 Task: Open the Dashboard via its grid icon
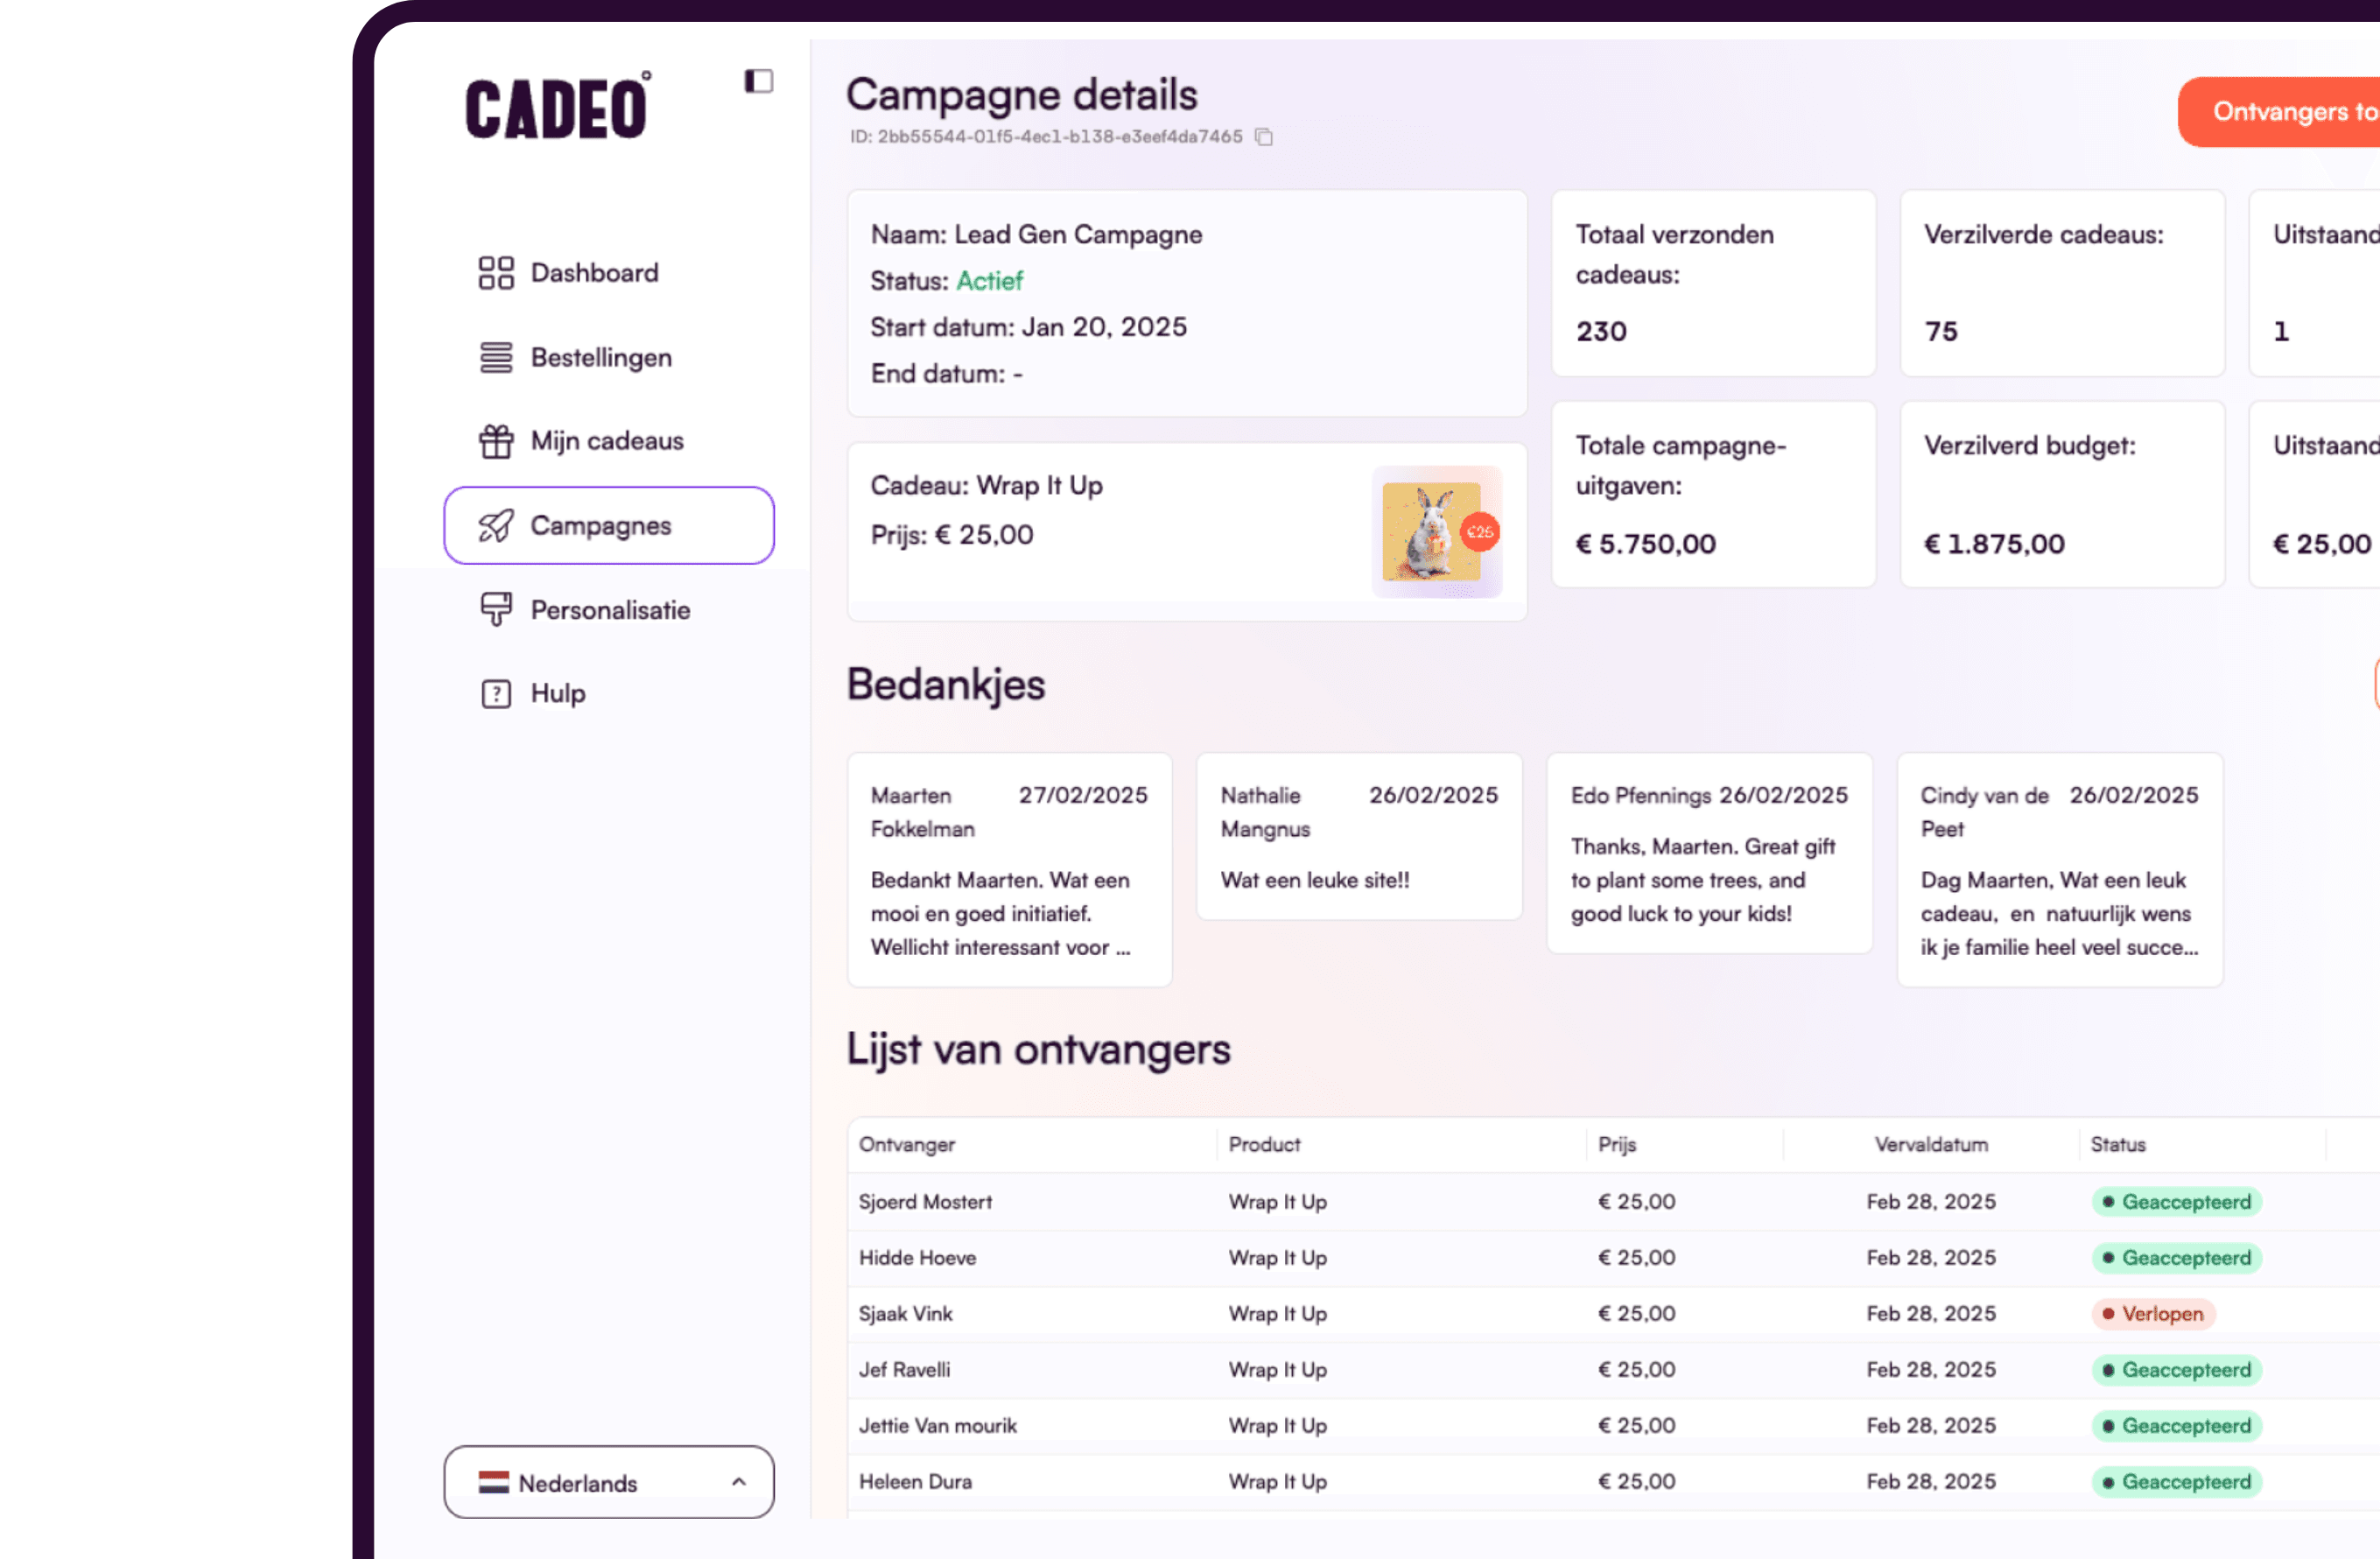tap(496, 271)
